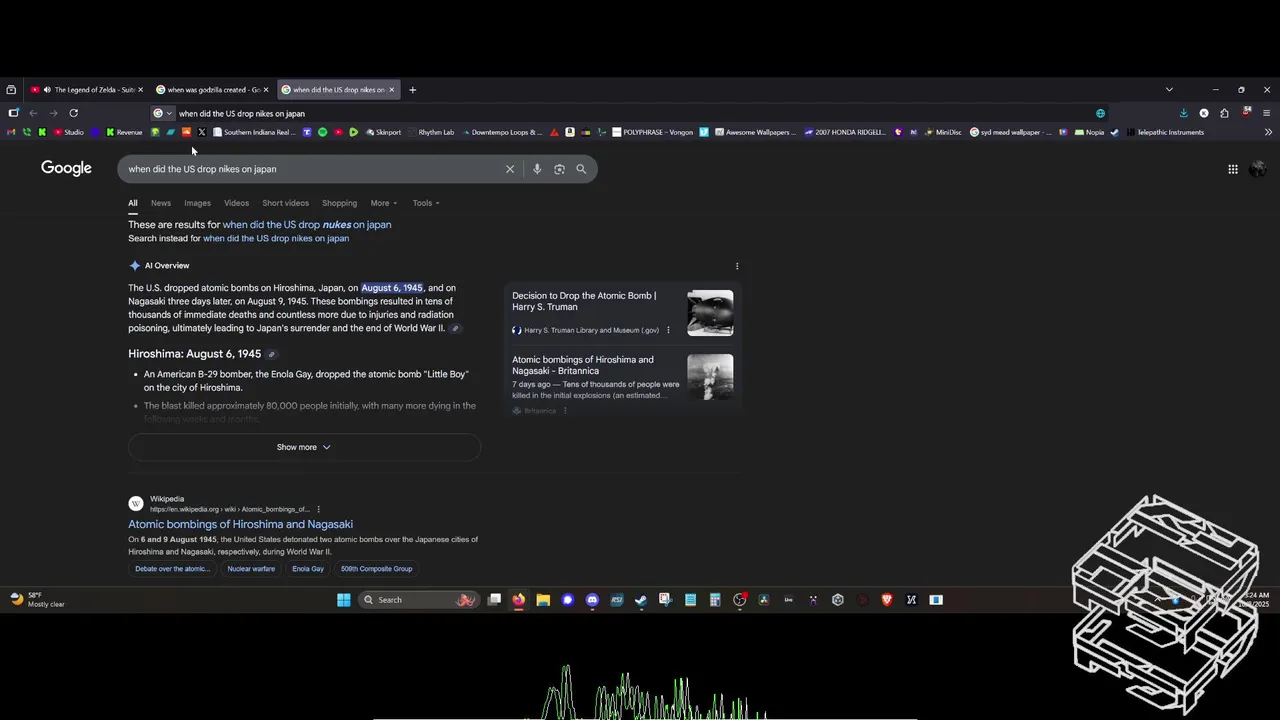Open a new browser tab

coord(412,90)
